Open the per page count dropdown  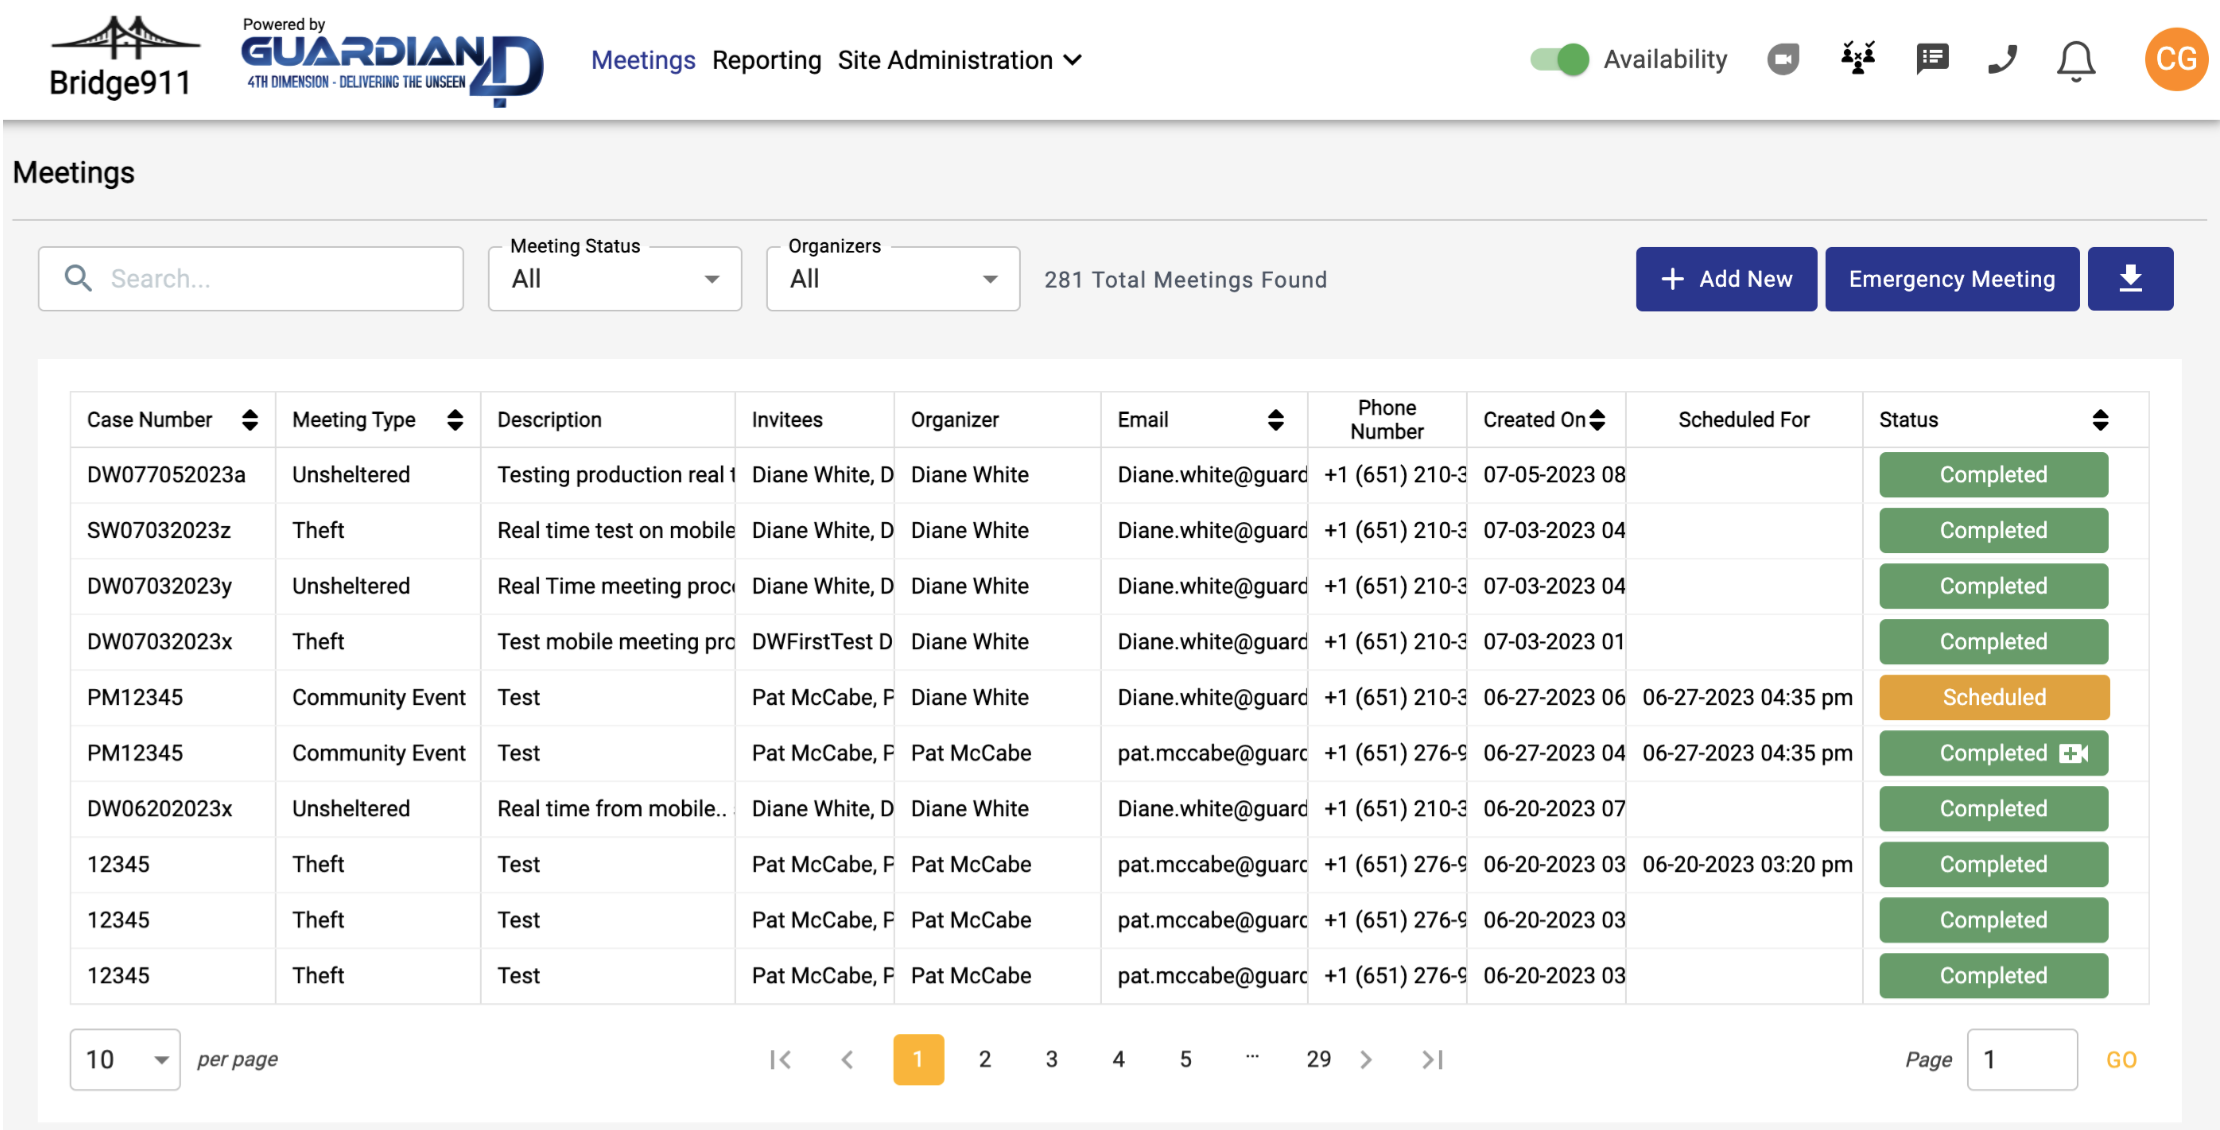pyautogui.click(x=125, y=1059)
